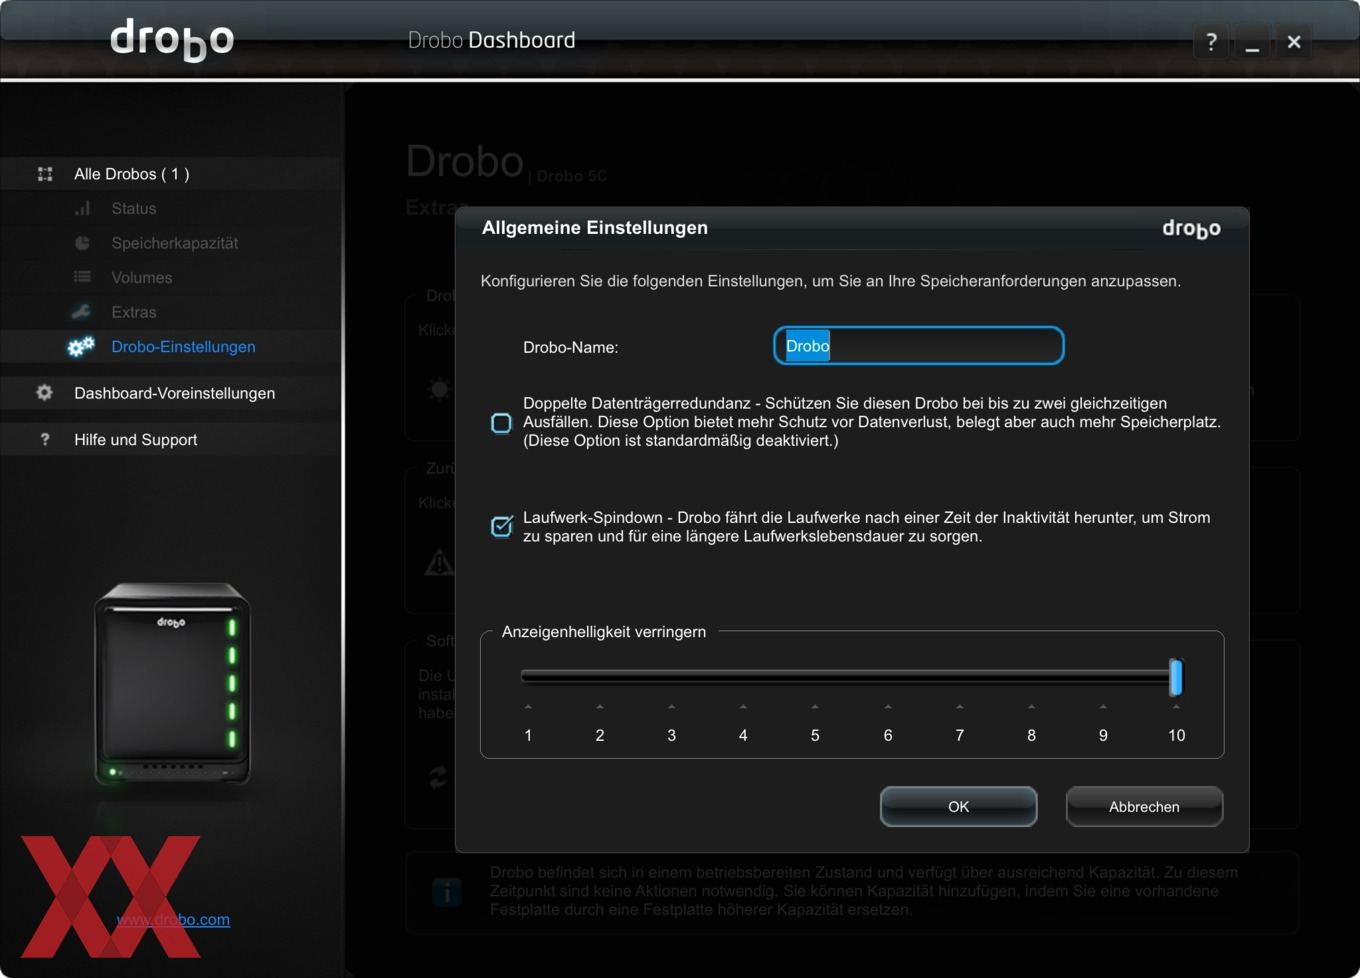Click the brightness slider handle
The image size is (1360, 978).
click(1176, 677)
